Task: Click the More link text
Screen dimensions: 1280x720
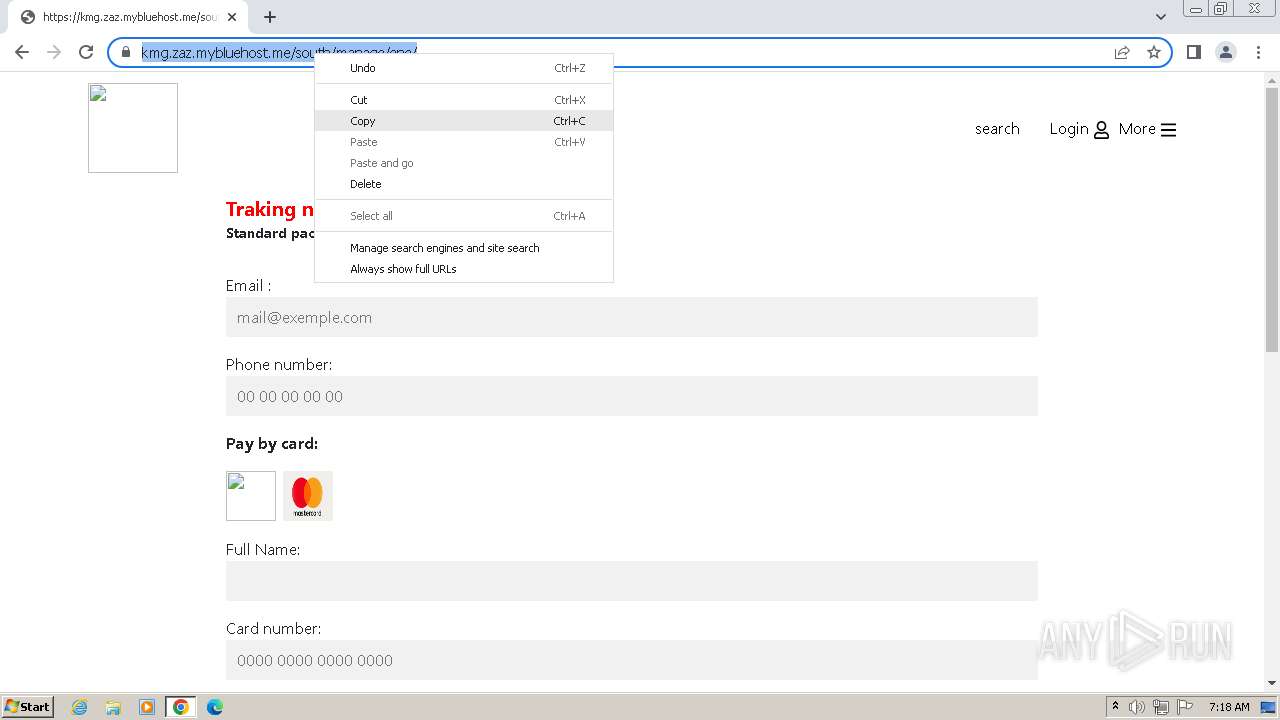Action: (x=1137, y=128)
